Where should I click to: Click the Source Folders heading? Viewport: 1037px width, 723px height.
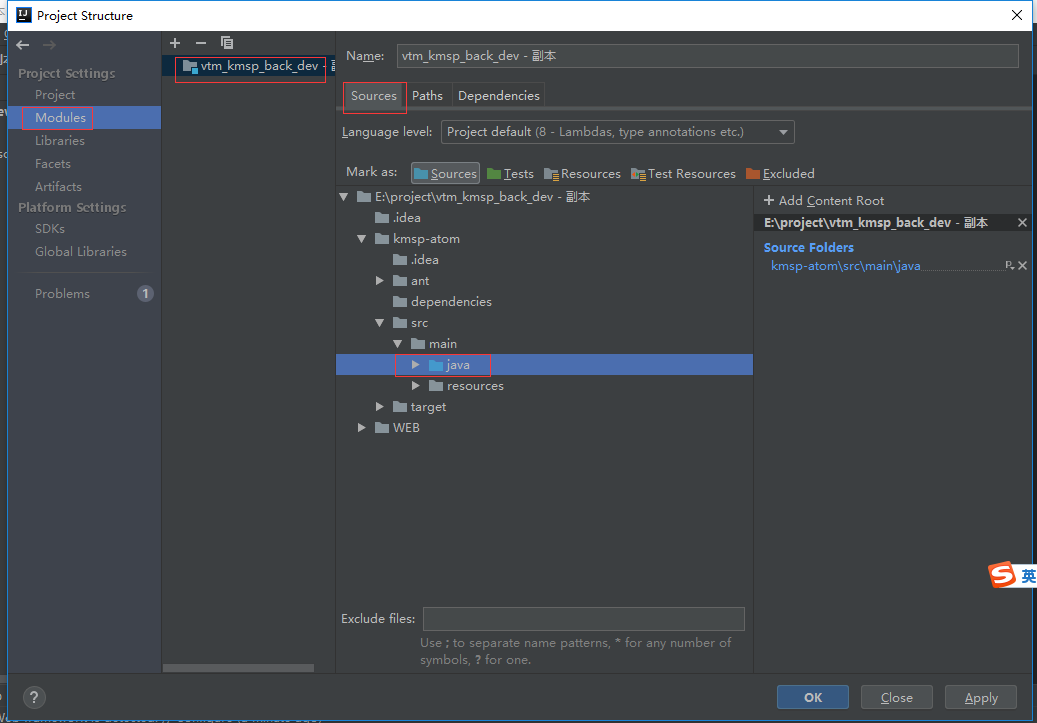coord(808,247)
